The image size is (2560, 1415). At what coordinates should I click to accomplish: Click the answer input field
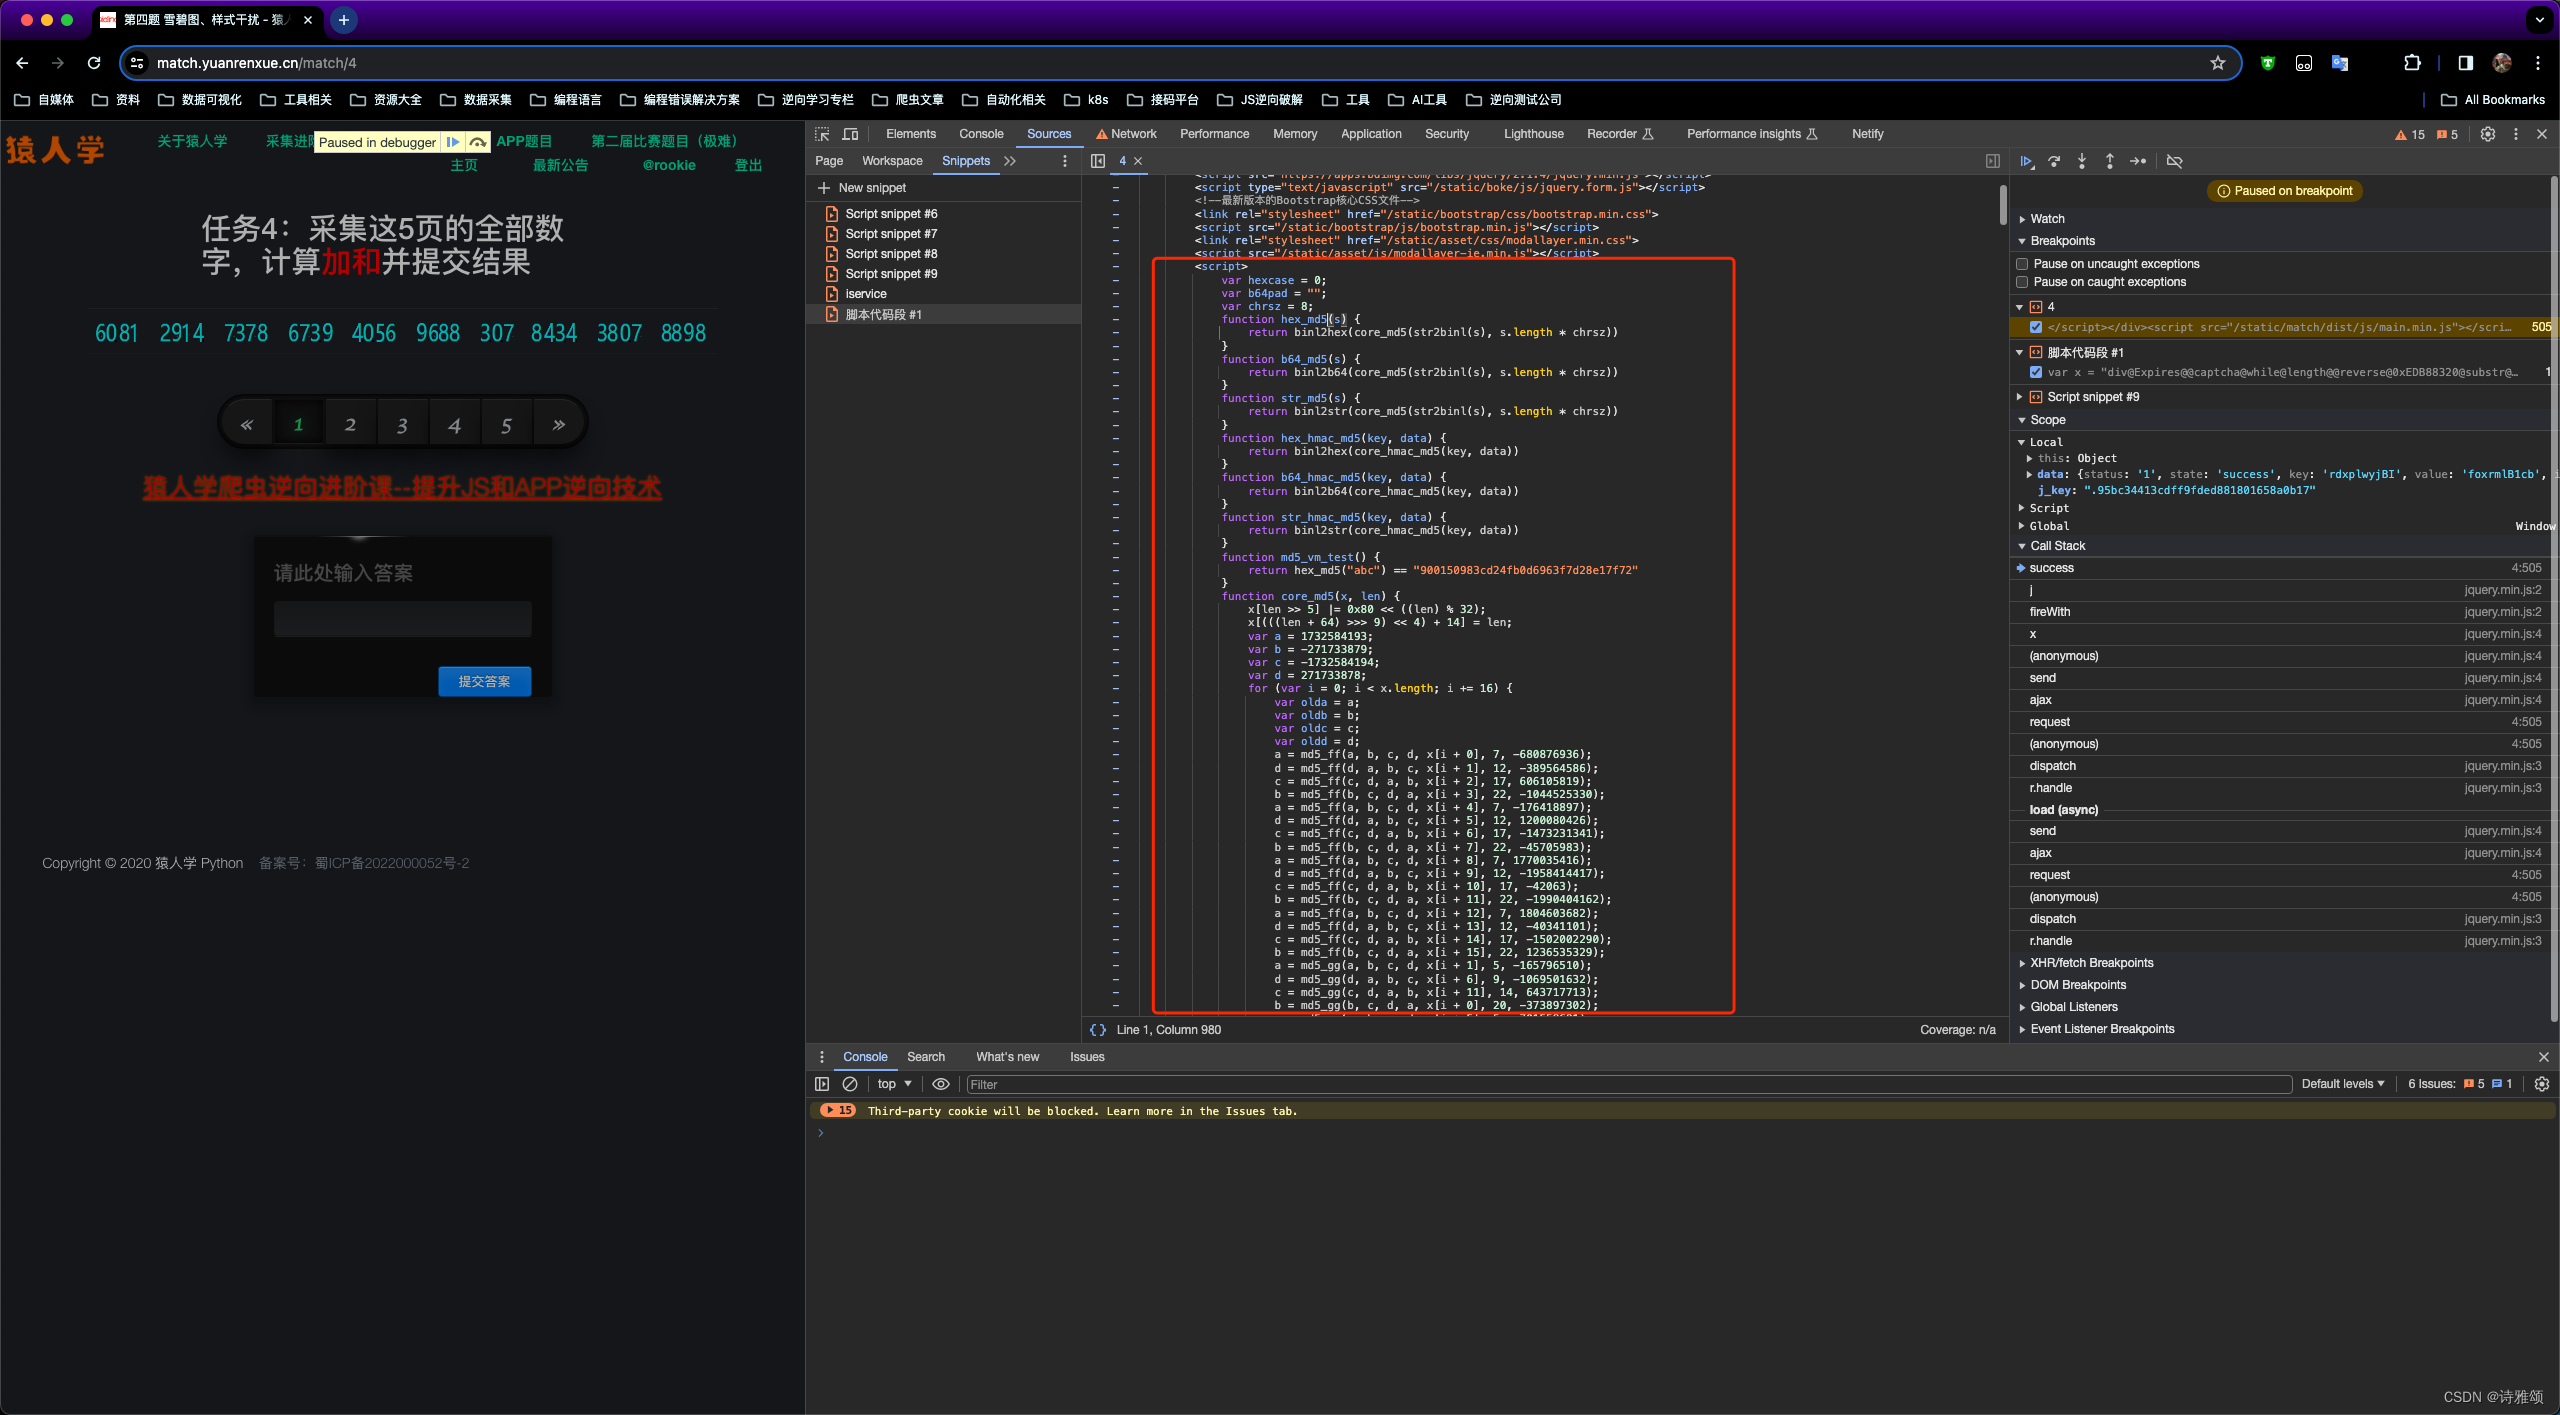(402, 619)
